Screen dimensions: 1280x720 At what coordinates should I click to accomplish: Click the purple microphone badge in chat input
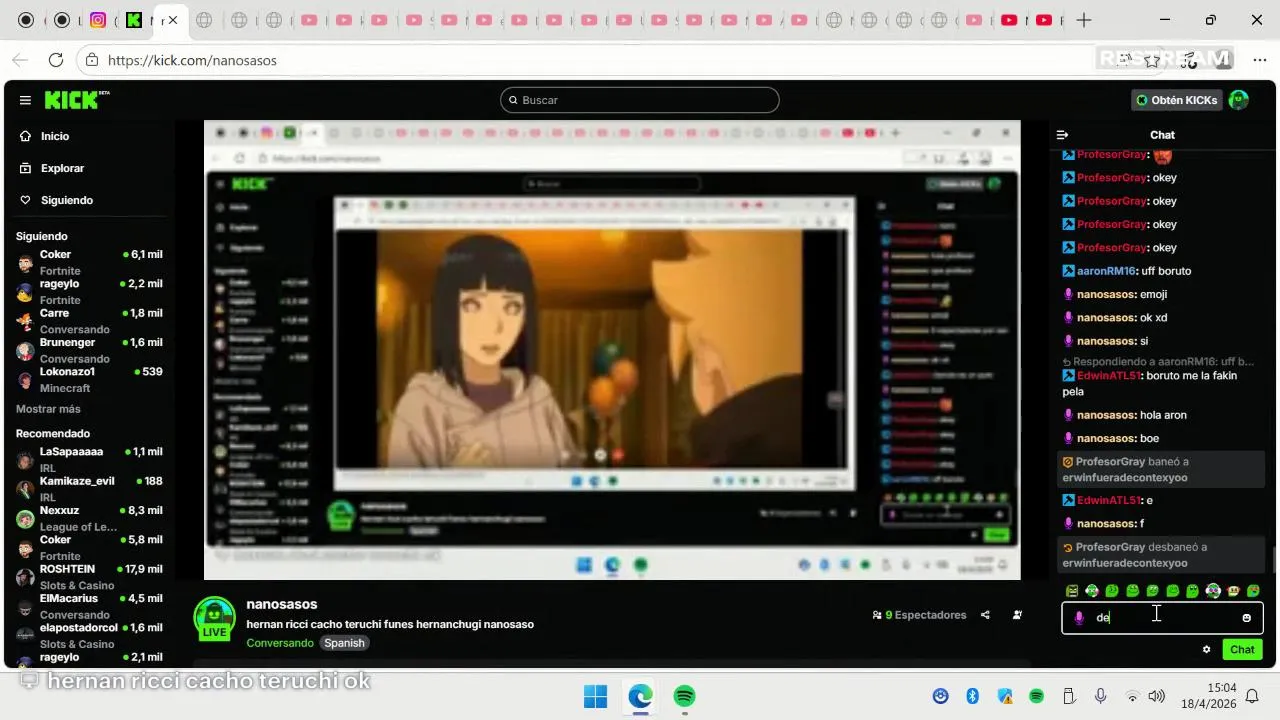1079,618
